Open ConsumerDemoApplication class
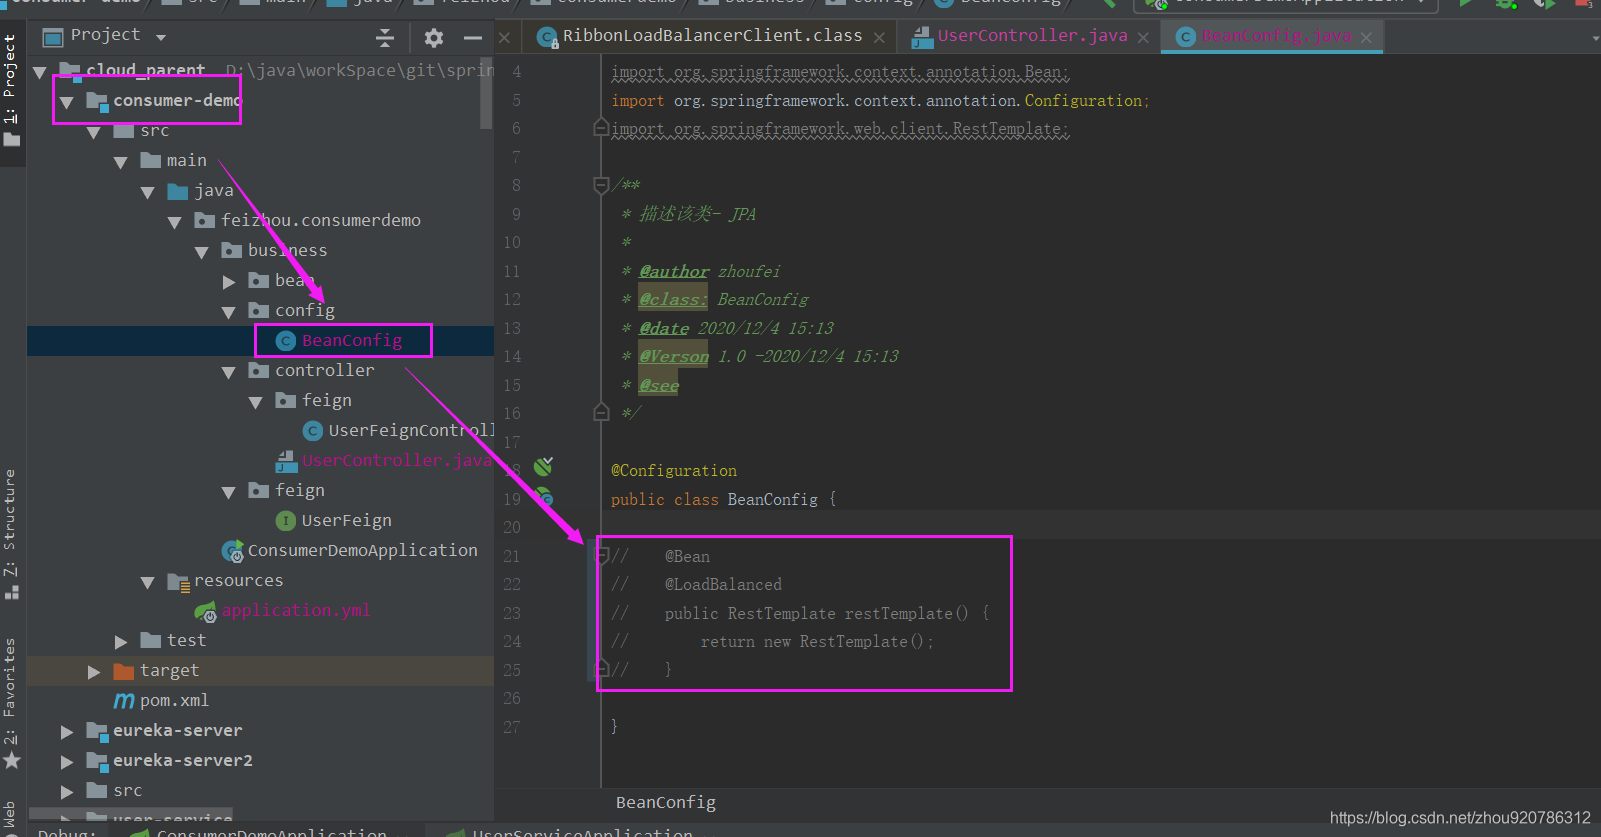Screen dimensions: 1601x837 click(363, 550)
